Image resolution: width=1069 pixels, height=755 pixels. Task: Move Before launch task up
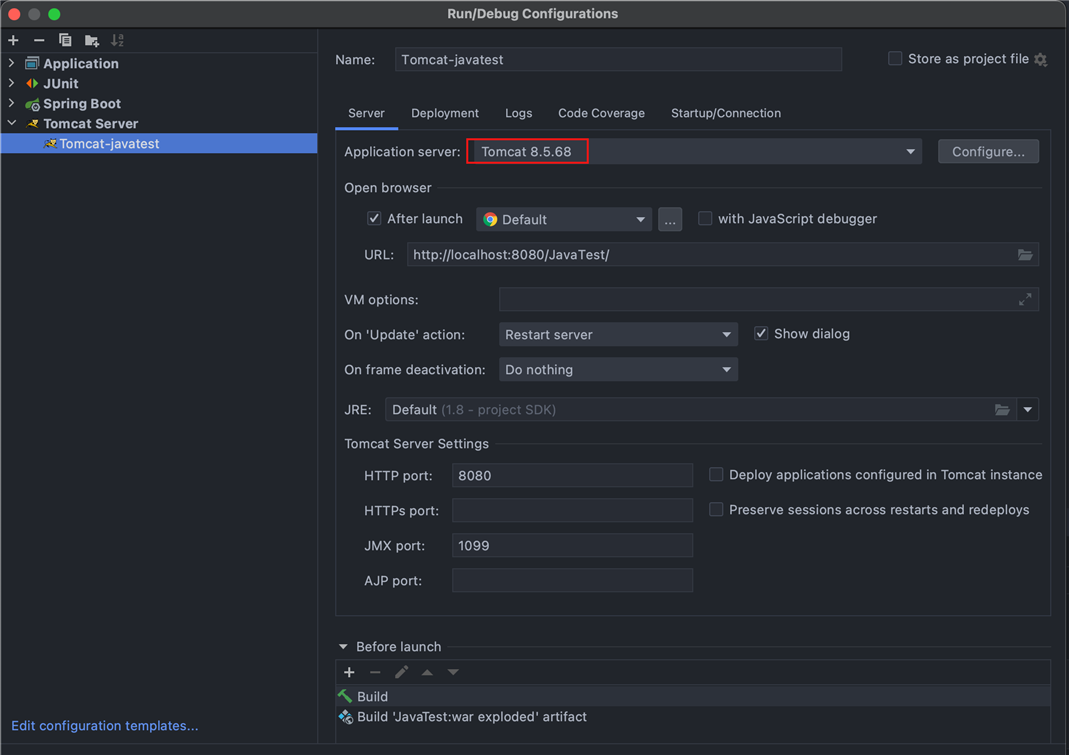click(x=427, y=672)
